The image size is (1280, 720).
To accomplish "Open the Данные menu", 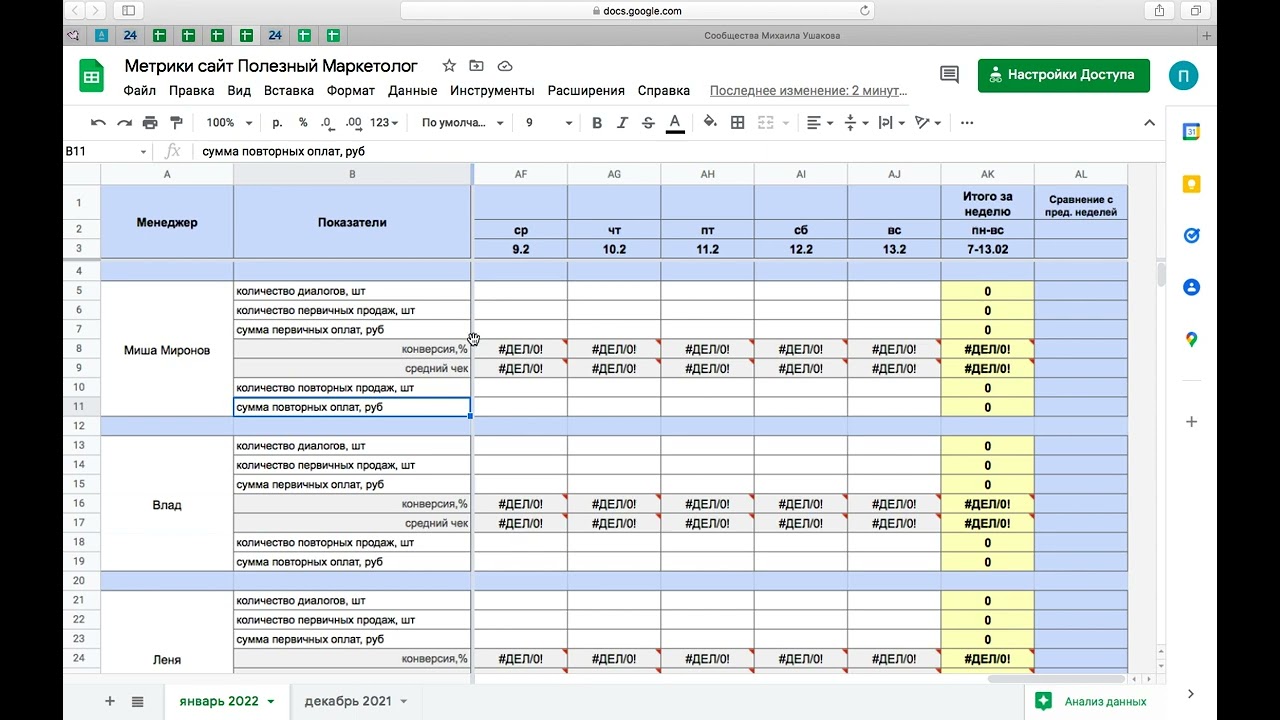I will pos(412,90).
